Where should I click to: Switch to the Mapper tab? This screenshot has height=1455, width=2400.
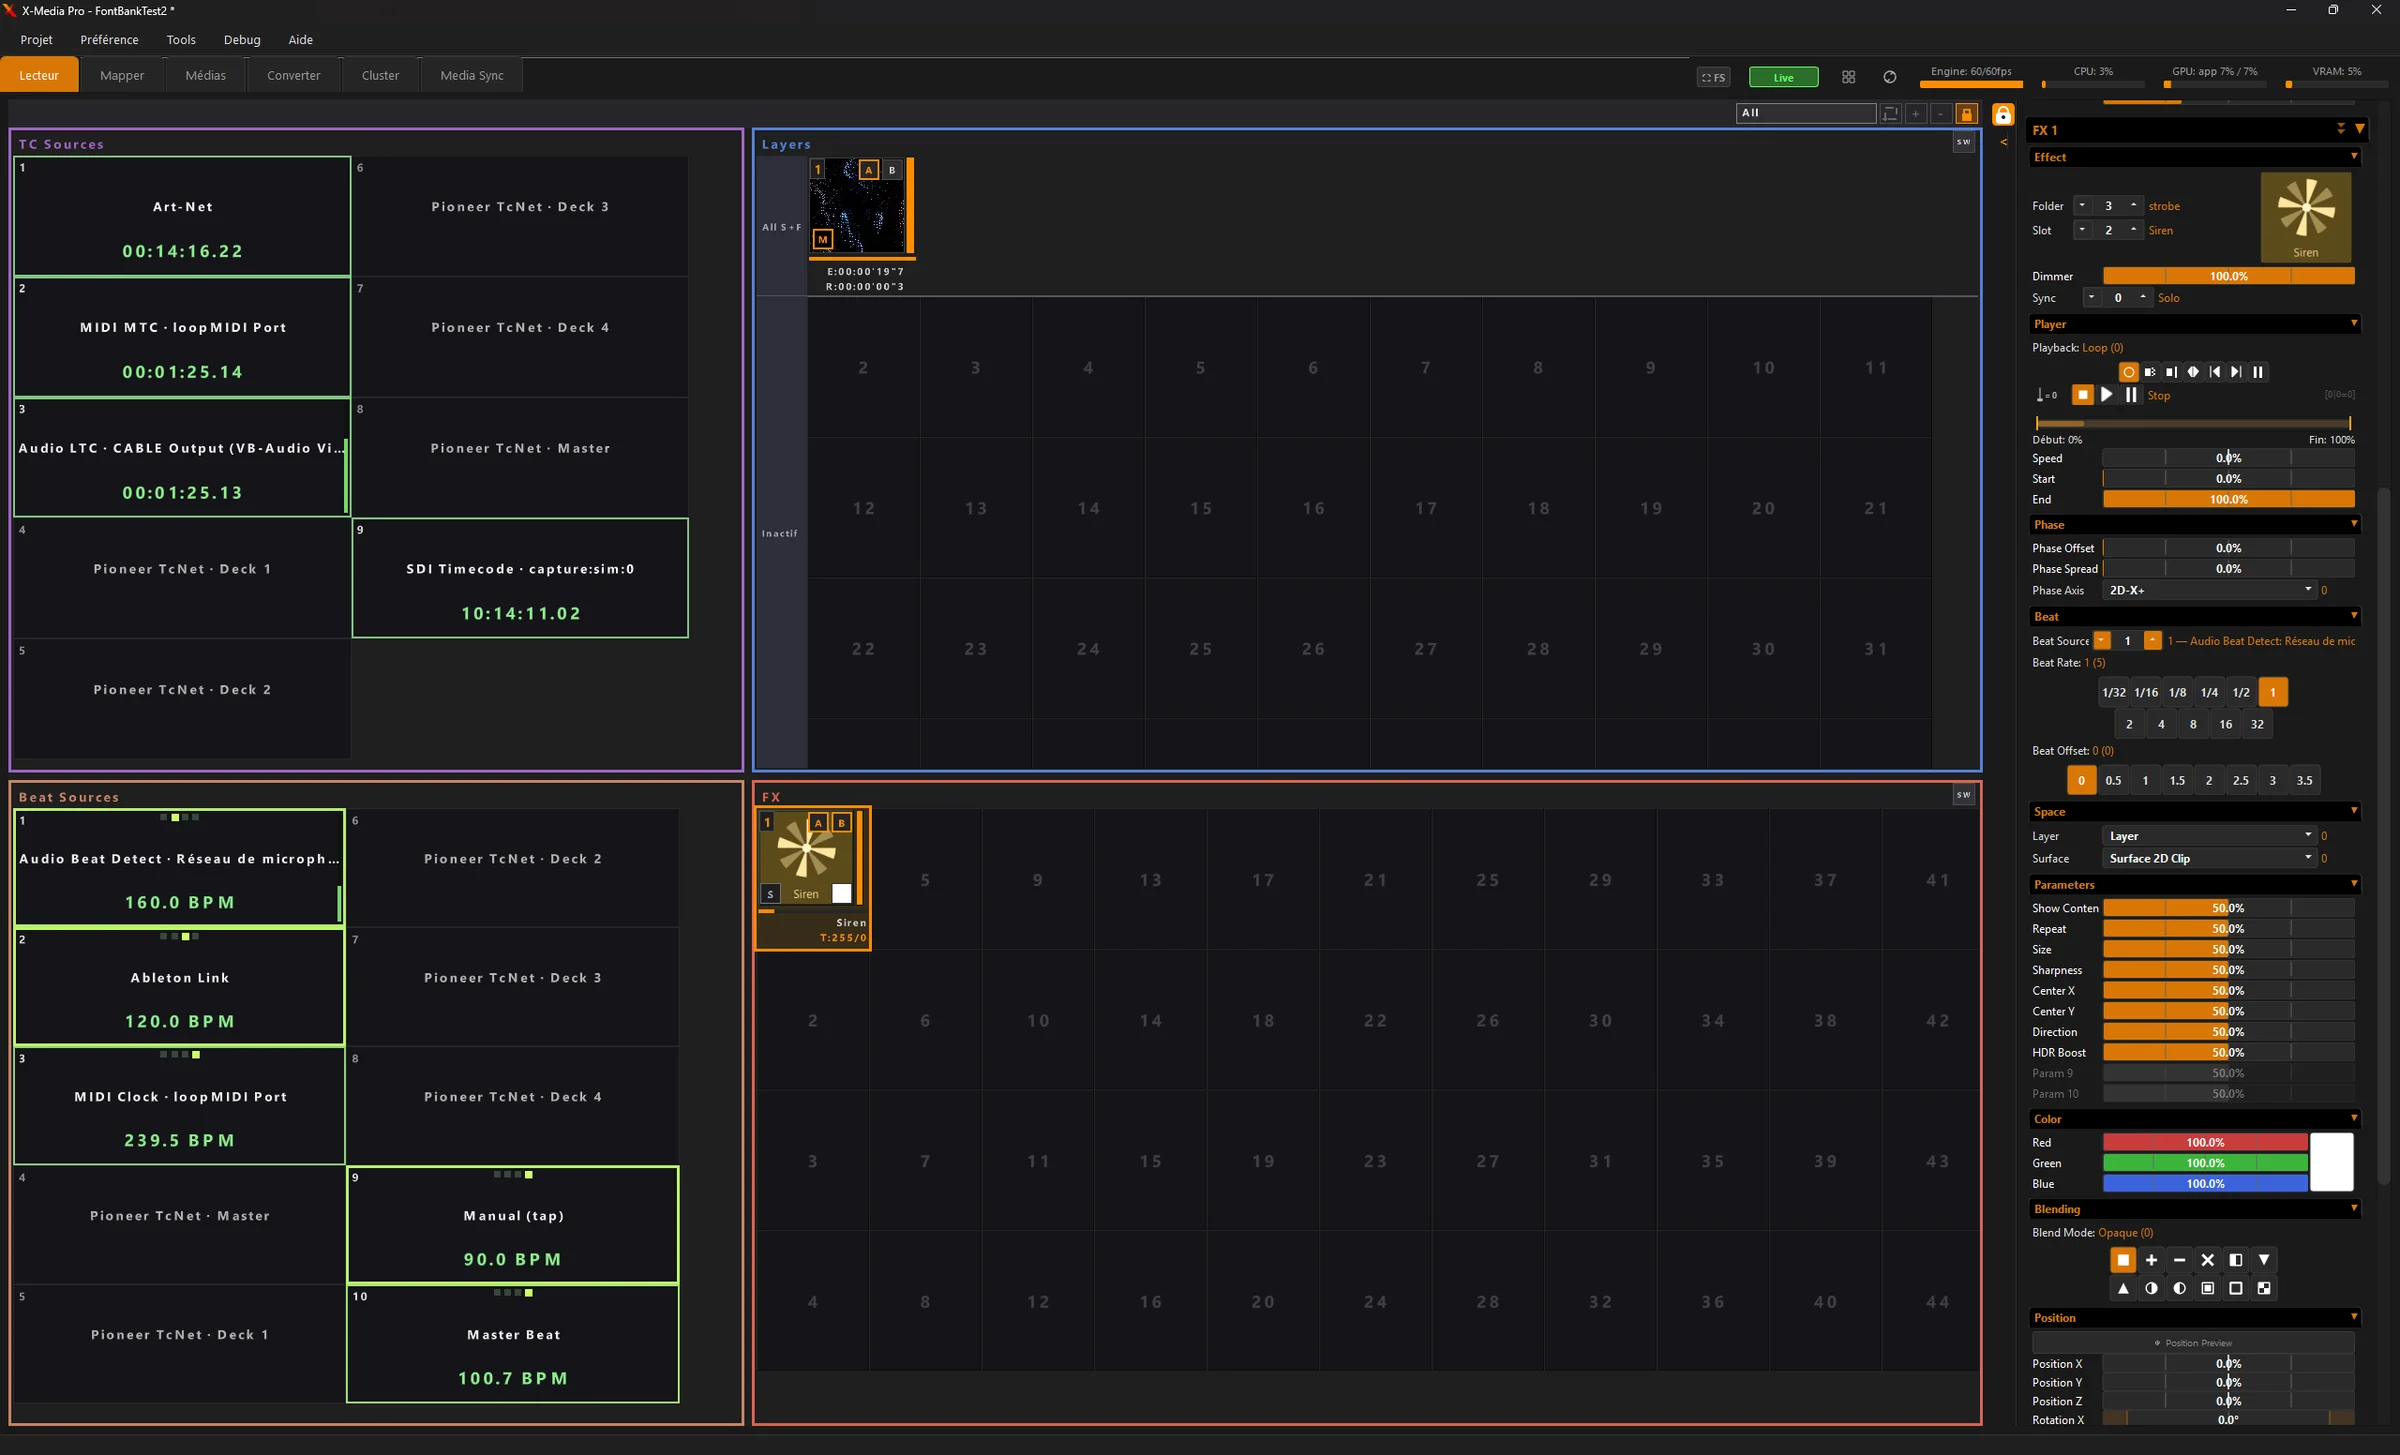click(122, 75)
